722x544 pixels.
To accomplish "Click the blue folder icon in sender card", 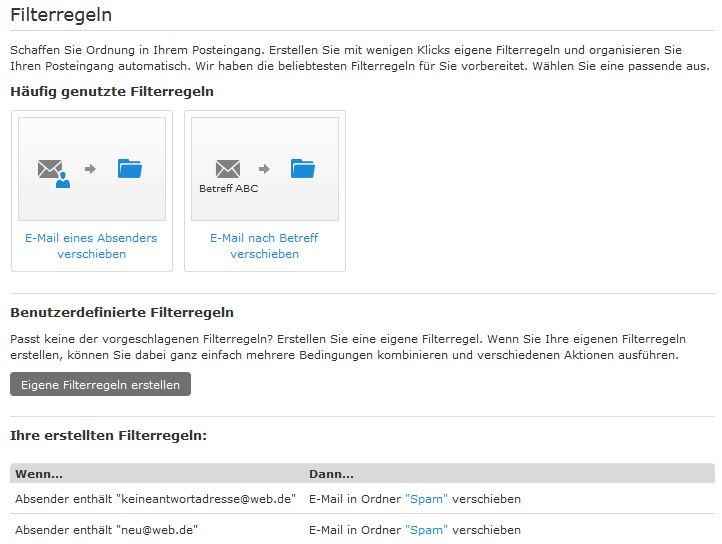I will [130, 168].
